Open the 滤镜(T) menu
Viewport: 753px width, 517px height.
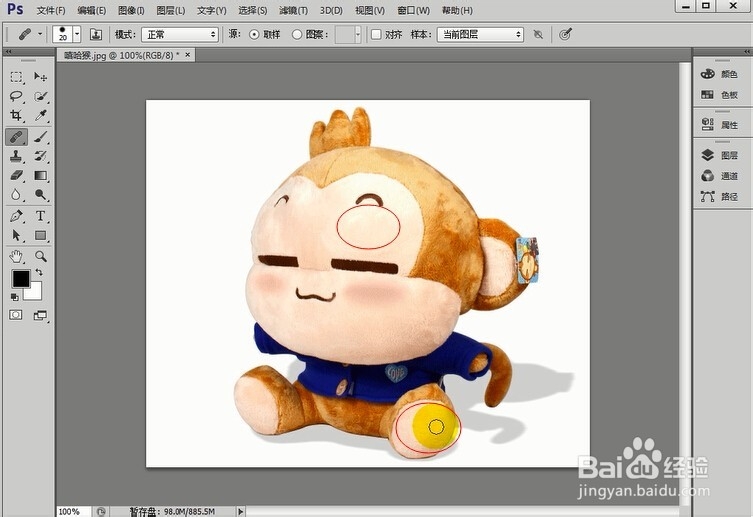coord(293,10)
